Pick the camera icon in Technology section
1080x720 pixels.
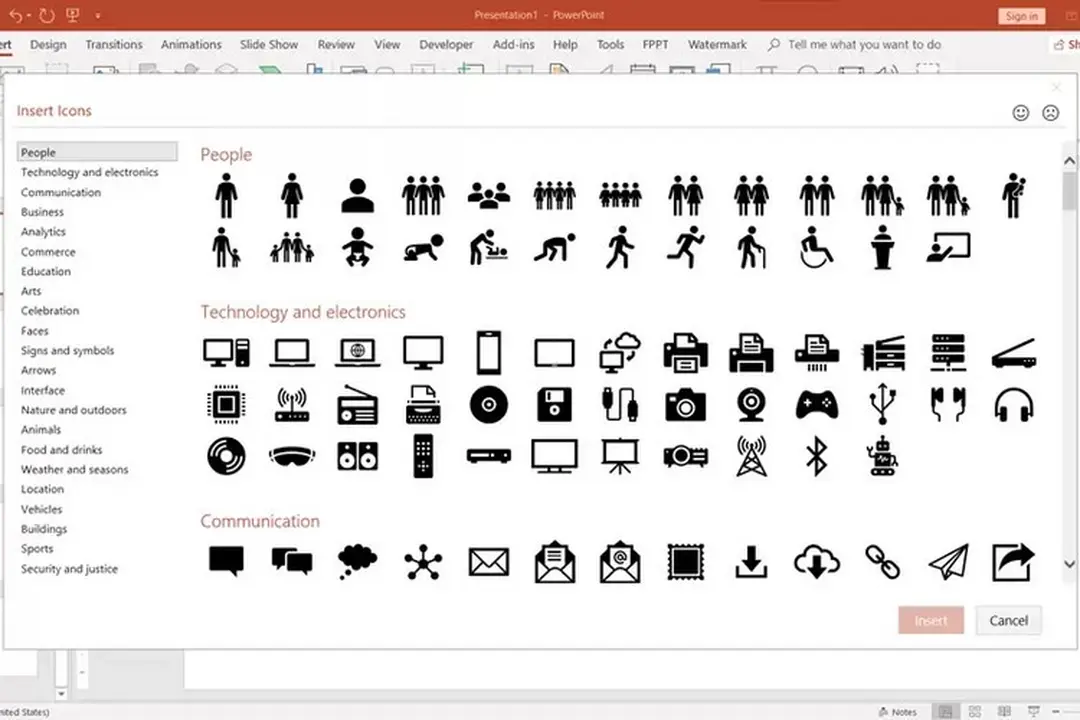685,404
